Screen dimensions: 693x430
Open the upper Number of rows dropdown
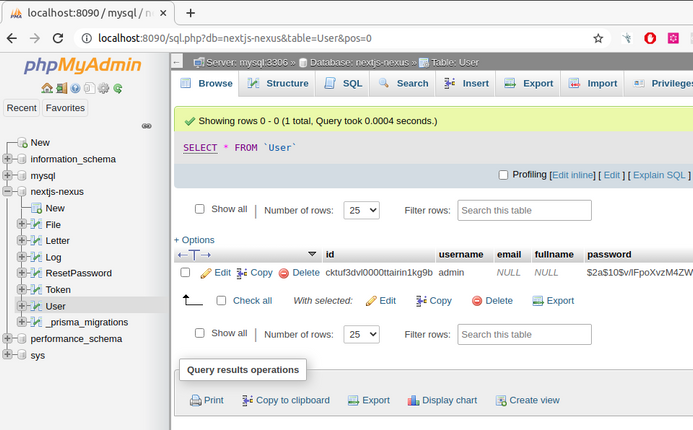pos(362,210)
